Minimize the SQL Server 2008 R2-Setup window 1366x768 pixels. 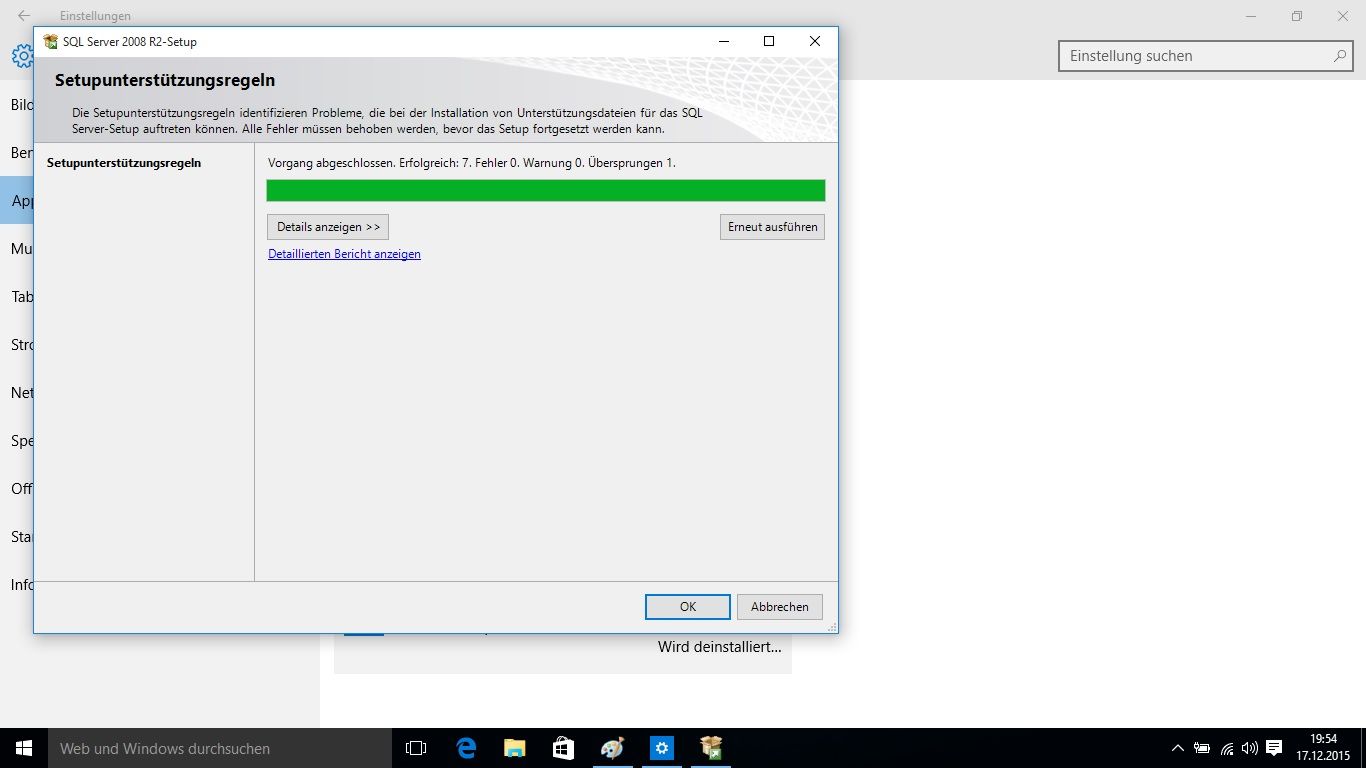(x=723, y=42)
